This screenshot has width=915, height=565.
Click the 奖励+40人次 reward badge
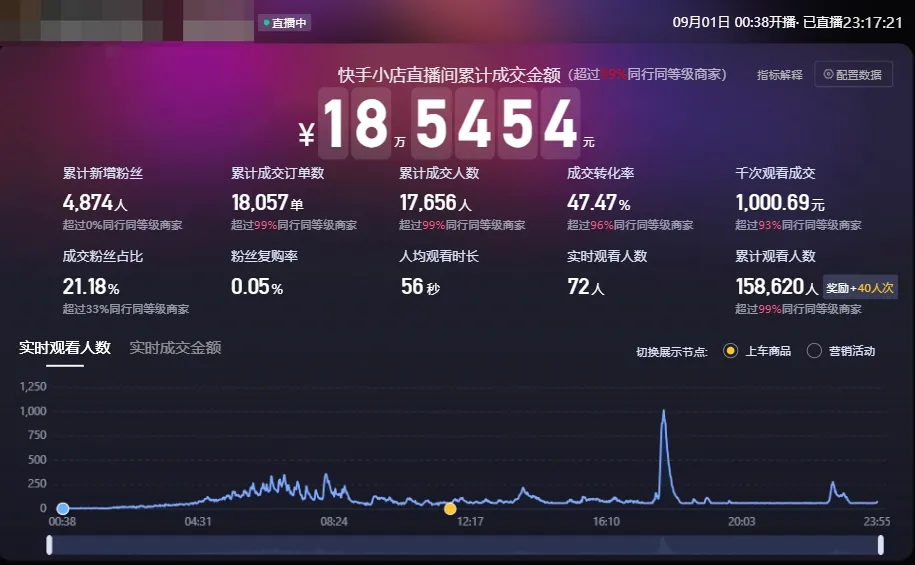(x=859, y=288)
